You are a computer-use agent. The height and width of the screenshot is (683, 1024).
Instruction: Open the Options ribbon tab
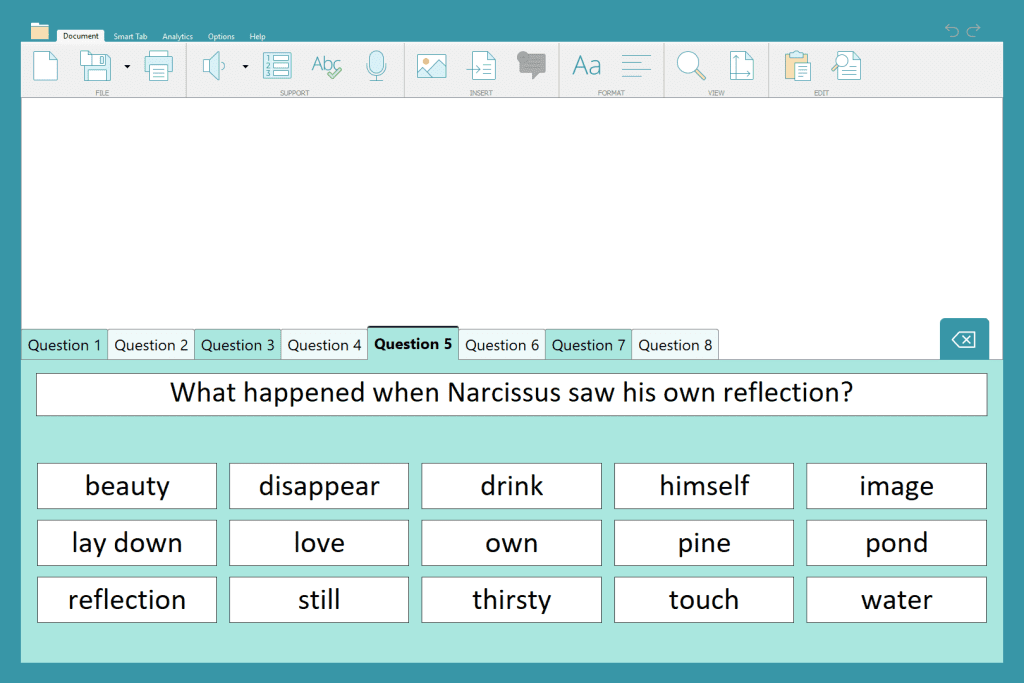(x=221, y=37)
